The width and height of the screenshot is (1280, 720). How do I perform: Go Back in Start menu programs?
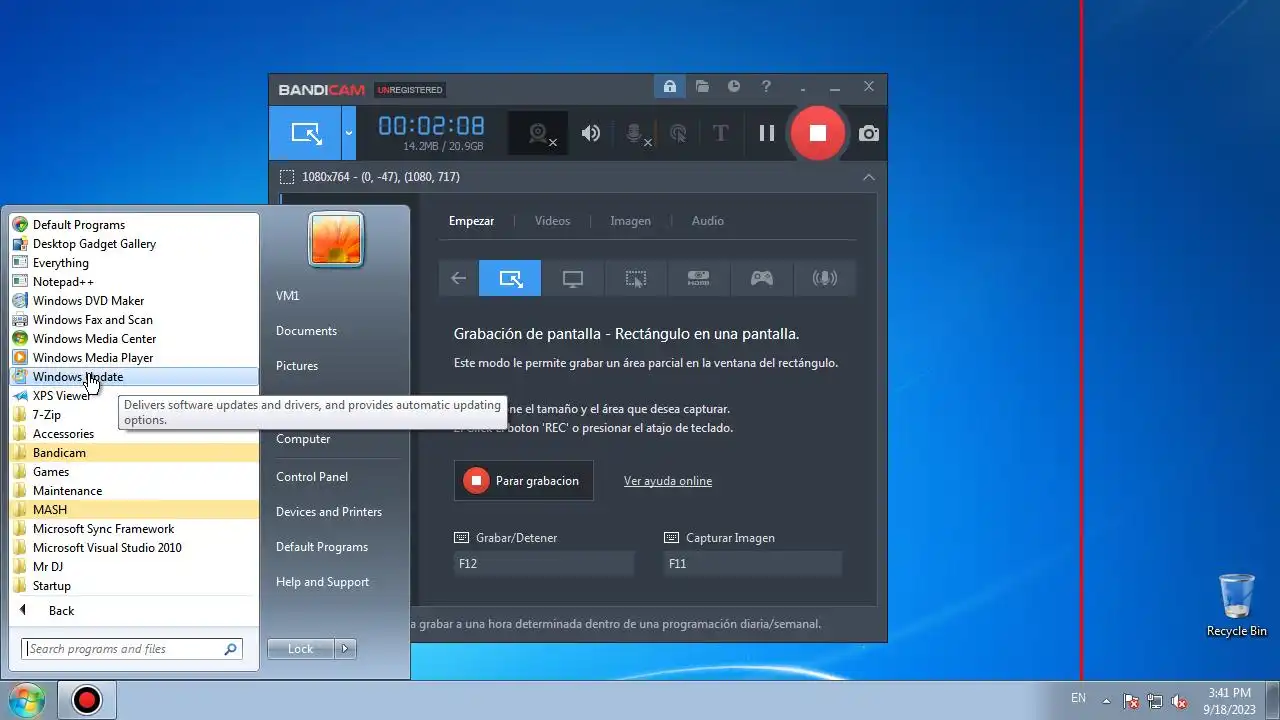[x=134, y=611]
